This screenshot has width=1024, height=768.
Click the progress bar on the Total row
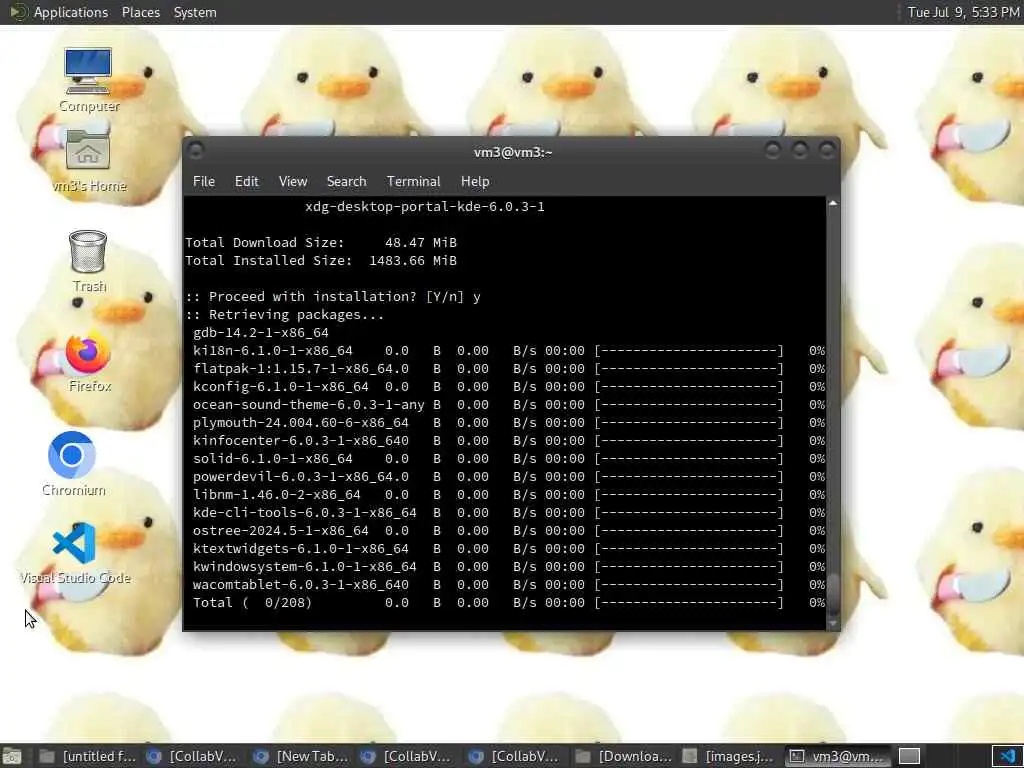(689, 603)
